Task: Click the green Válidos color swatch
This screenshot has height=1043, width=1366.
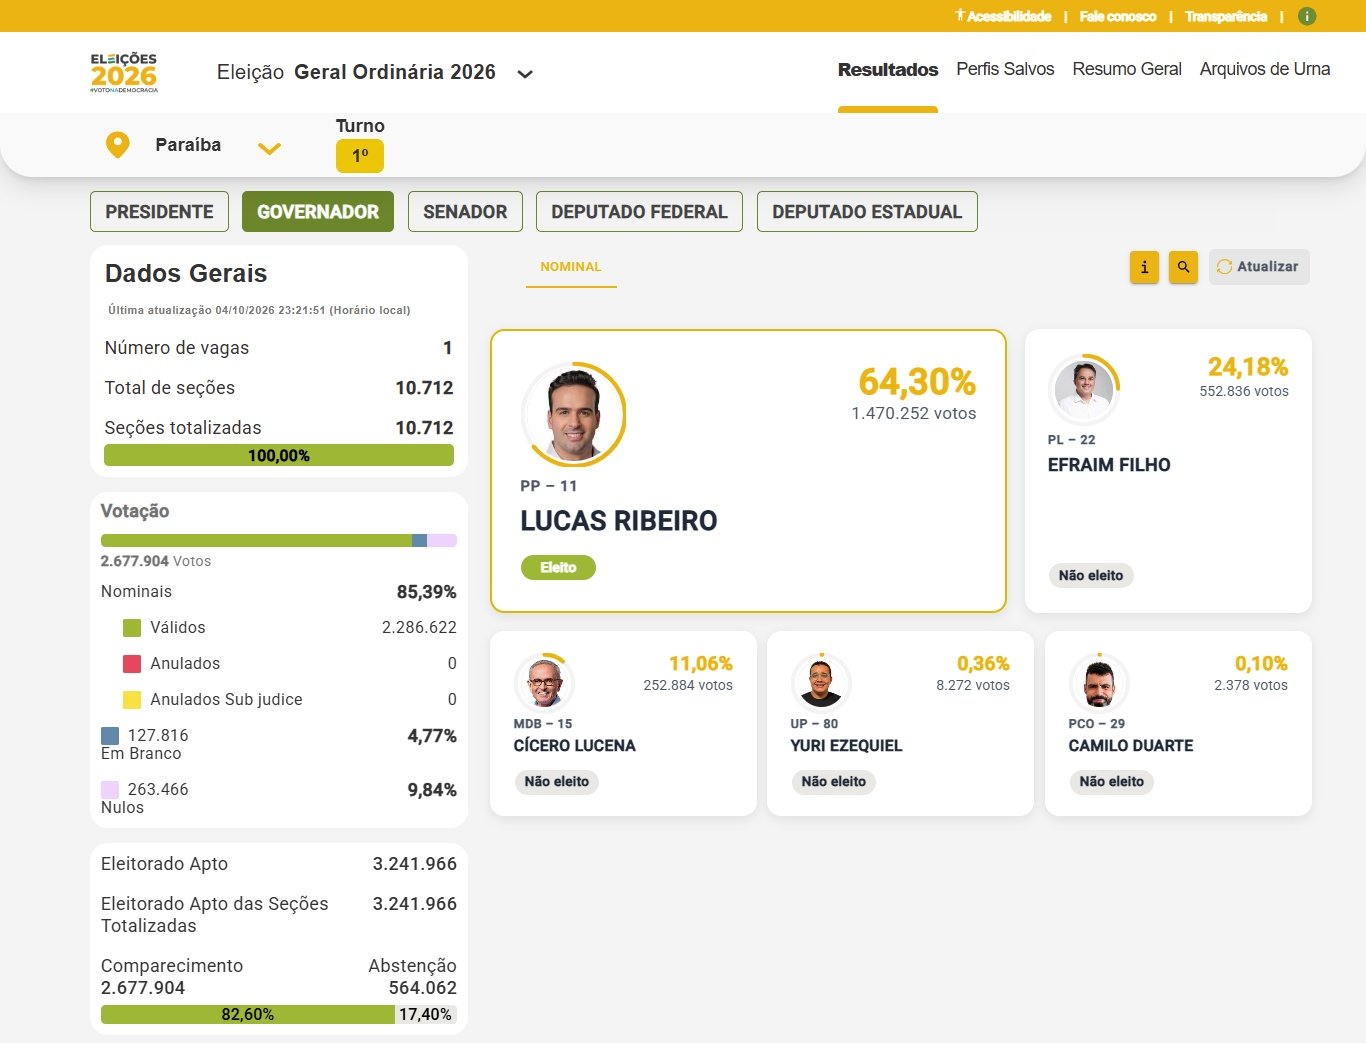Action: [132, 628]
